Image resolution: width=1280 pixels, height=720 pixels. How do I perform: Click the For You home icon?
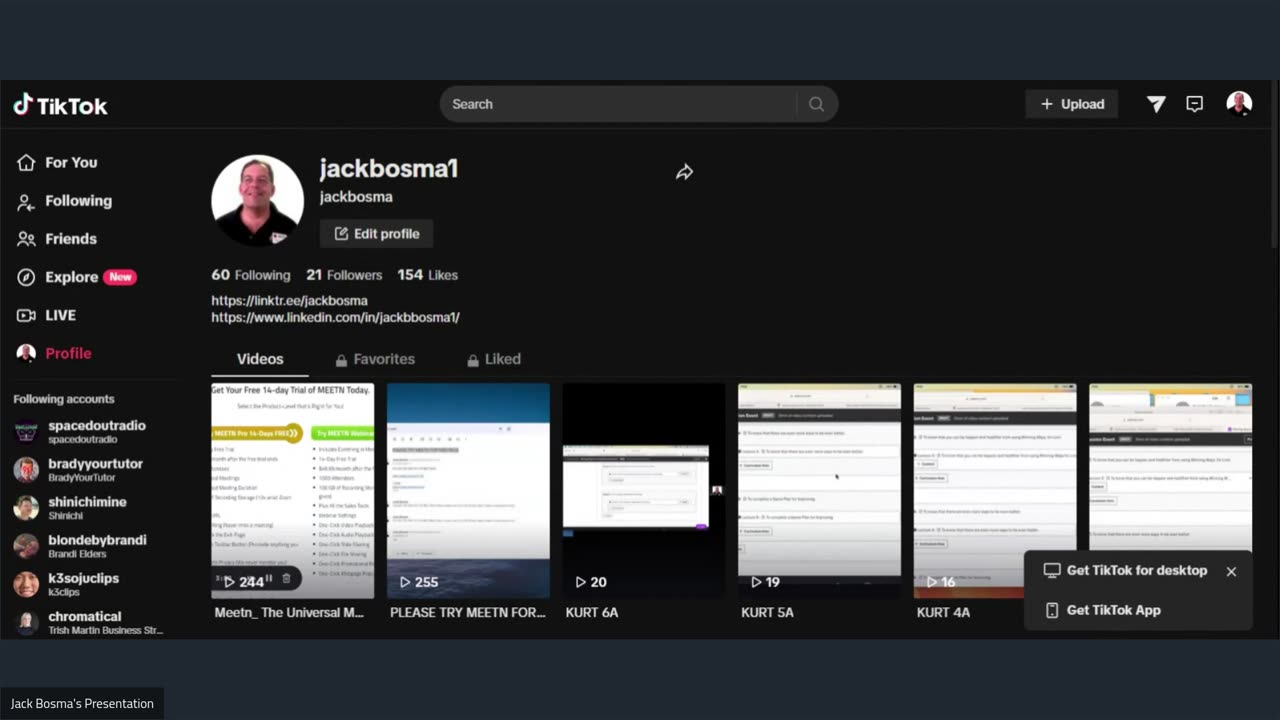click(x=26, y=162)
